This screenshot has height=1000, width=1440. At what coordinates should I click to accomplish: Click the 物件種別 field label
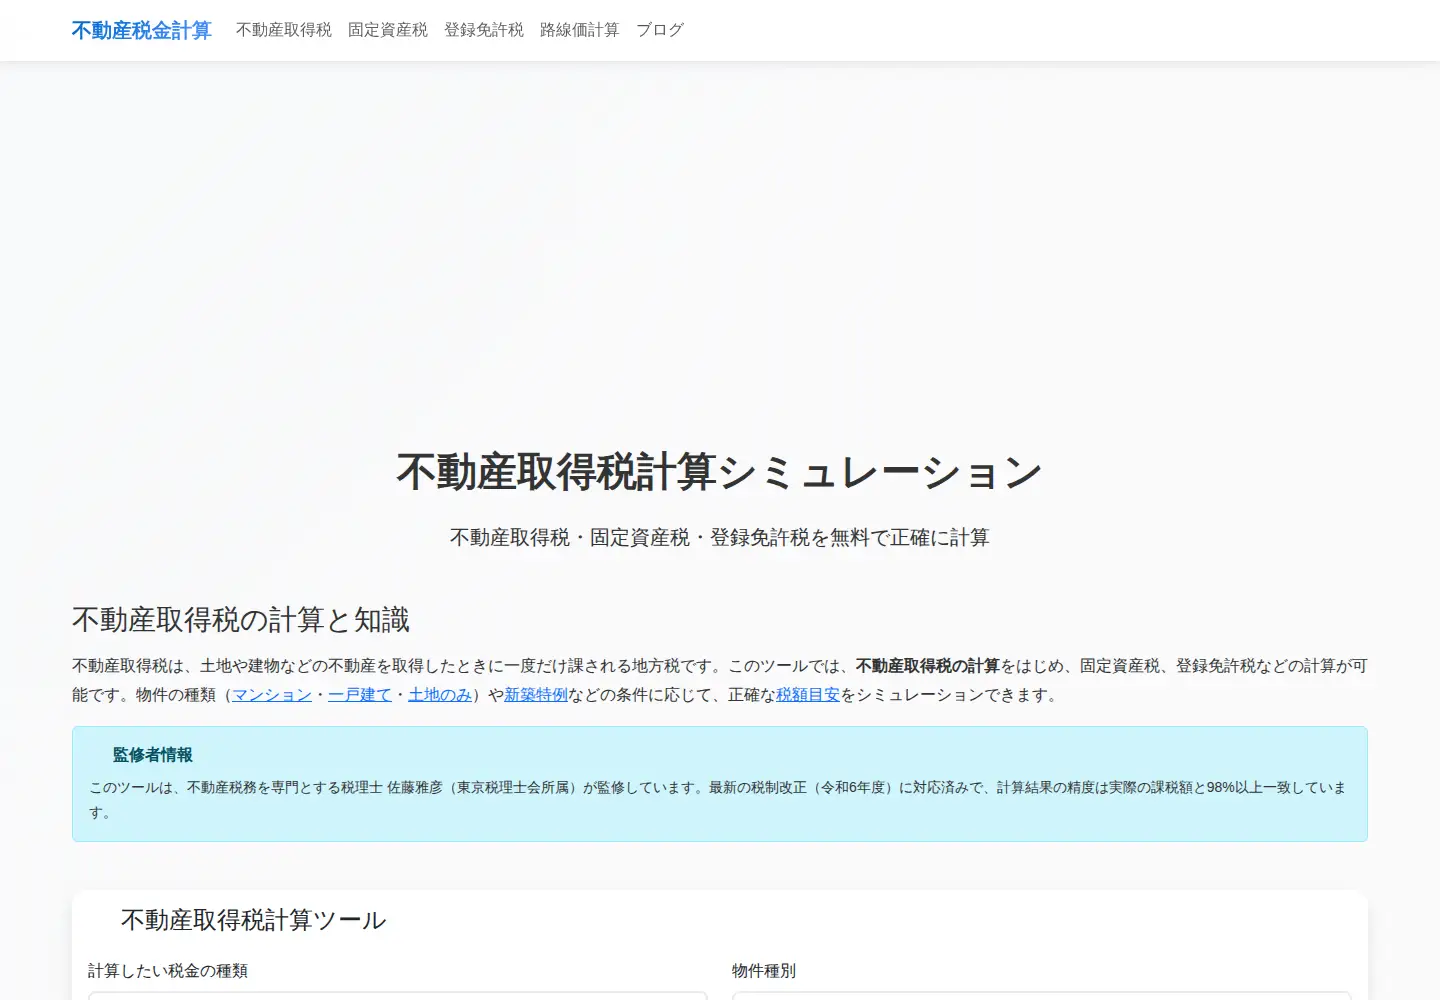[x=764, y=971]
